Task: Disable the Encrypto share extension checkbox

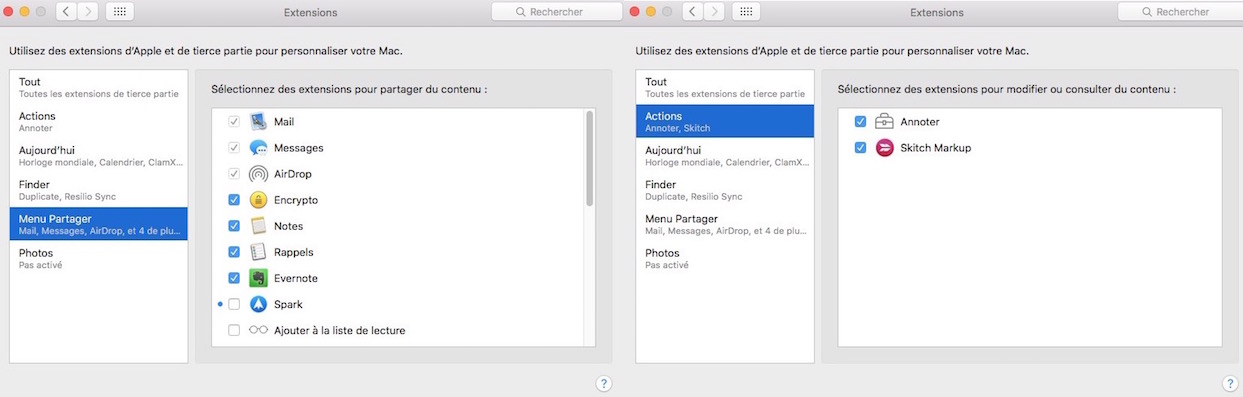Action: coord(234,200)
